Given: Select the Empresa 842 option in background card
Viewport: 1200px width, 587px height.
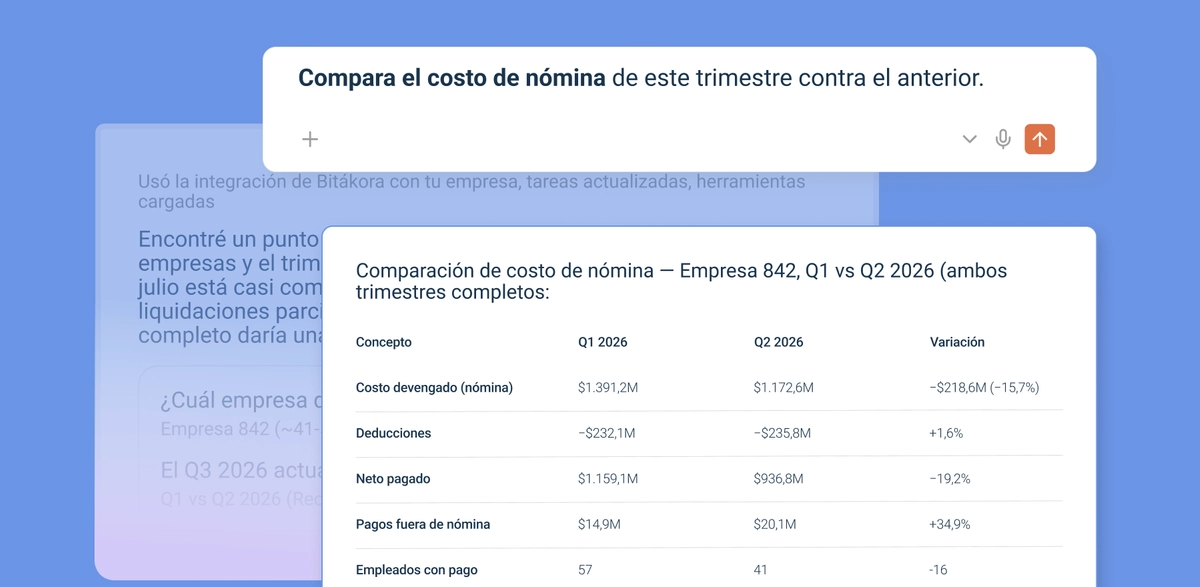Looking at the screenshot, I should 240,428.
